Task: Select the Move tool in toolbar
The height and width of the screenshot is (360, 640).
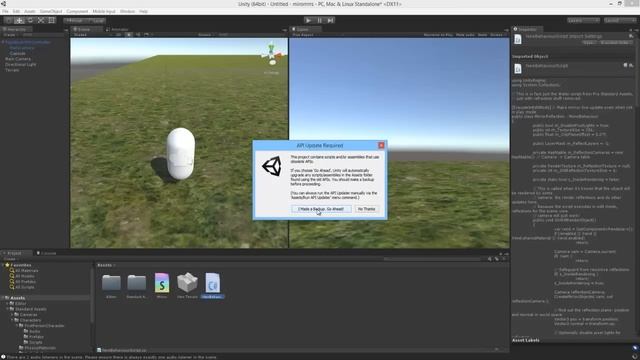Action: click(19, 20)
